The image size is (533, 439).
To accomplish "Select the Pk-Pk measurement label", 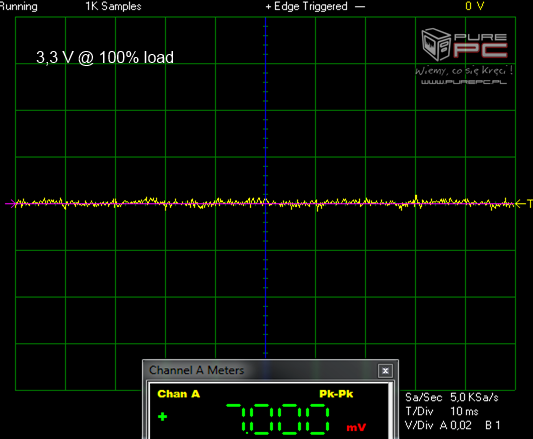I will pos(336,394).
